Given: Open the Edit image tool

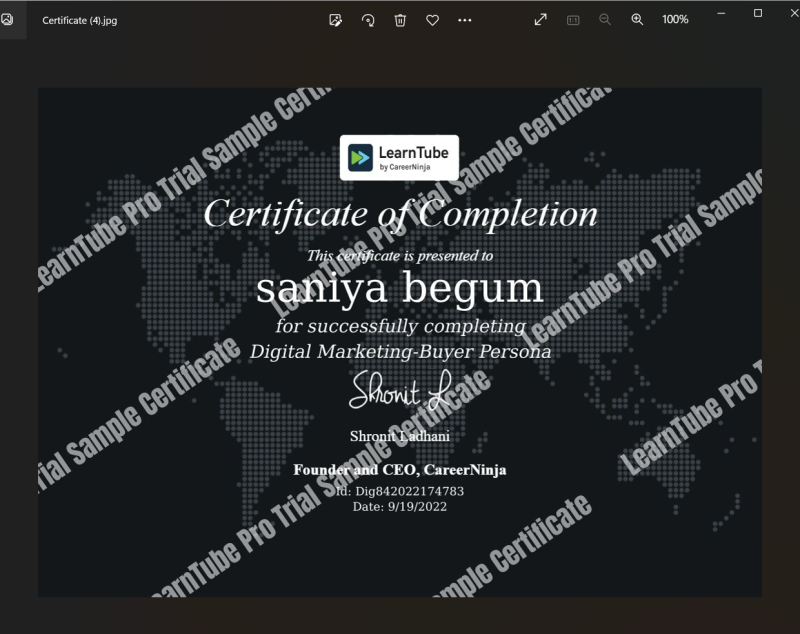Looking at the screenshot, I should pyautogui.click(x=336, y=20).
